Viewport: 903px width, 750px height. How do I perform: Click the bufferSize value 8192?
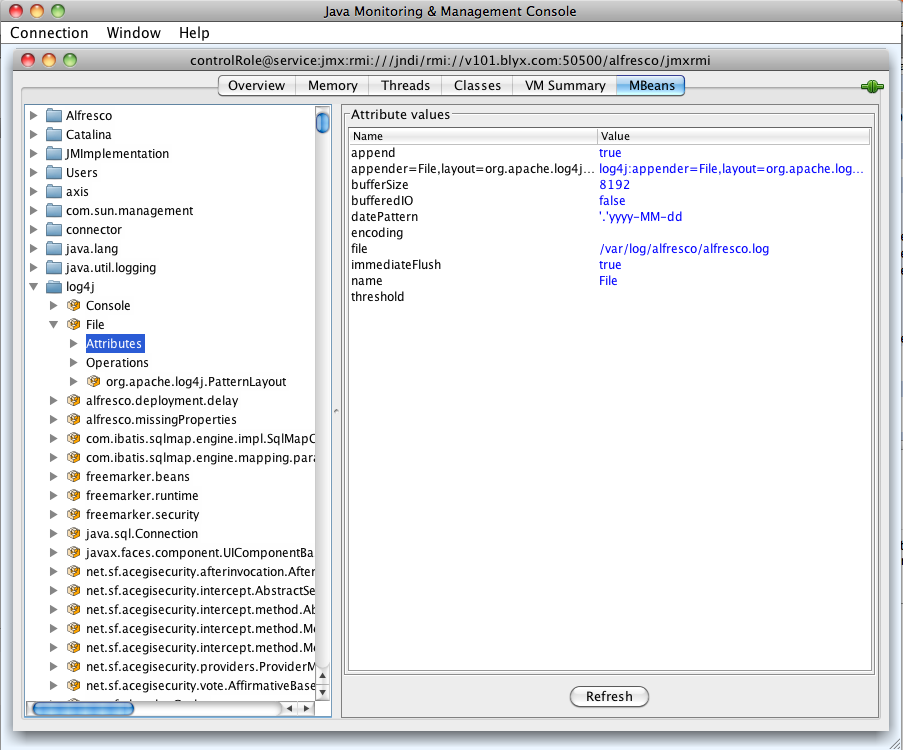click(614, 184)
